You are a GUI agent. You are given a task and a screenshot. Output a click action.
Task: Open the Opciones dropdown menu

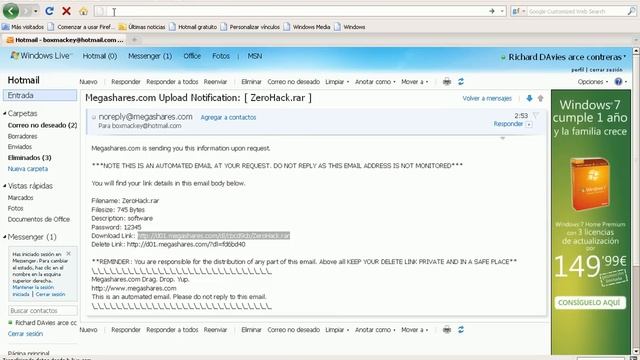click(593, 82)
